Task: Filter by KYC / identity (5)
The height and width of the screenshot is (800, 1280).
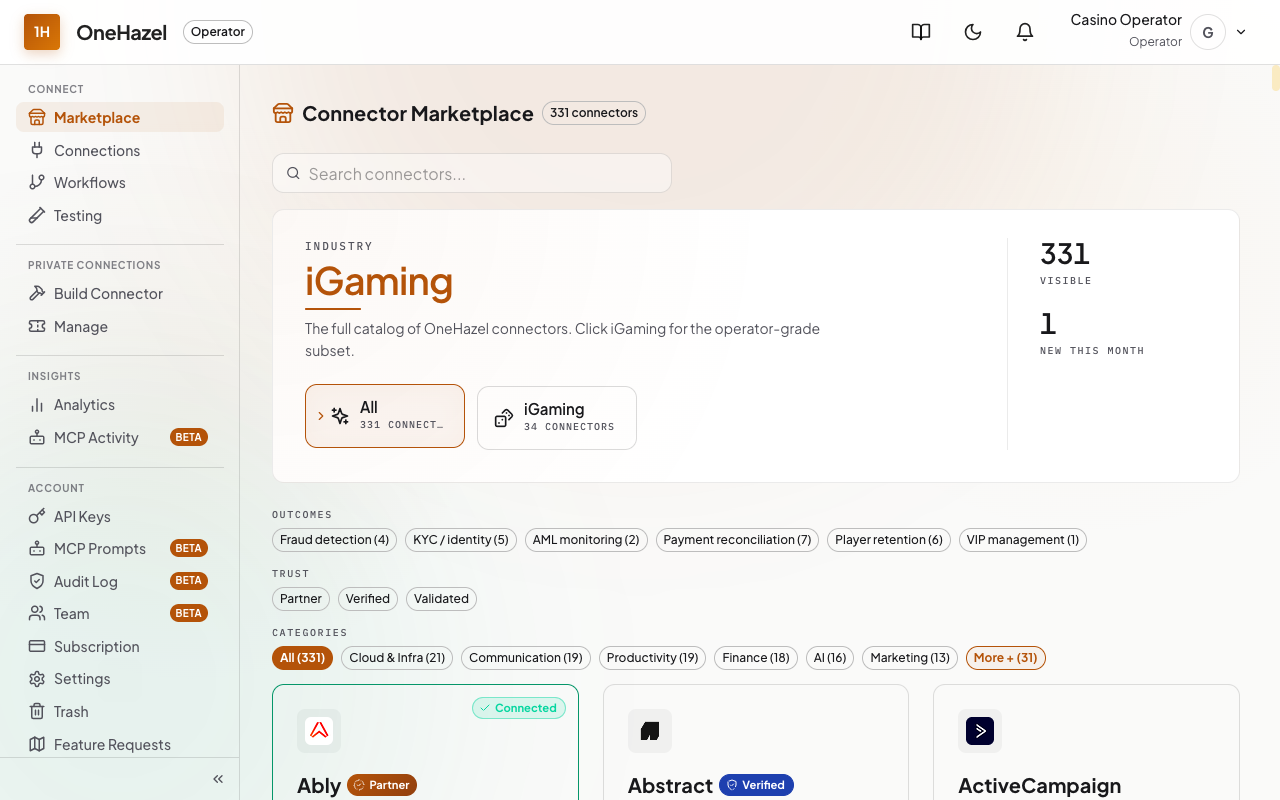Action: coord(461,540)
